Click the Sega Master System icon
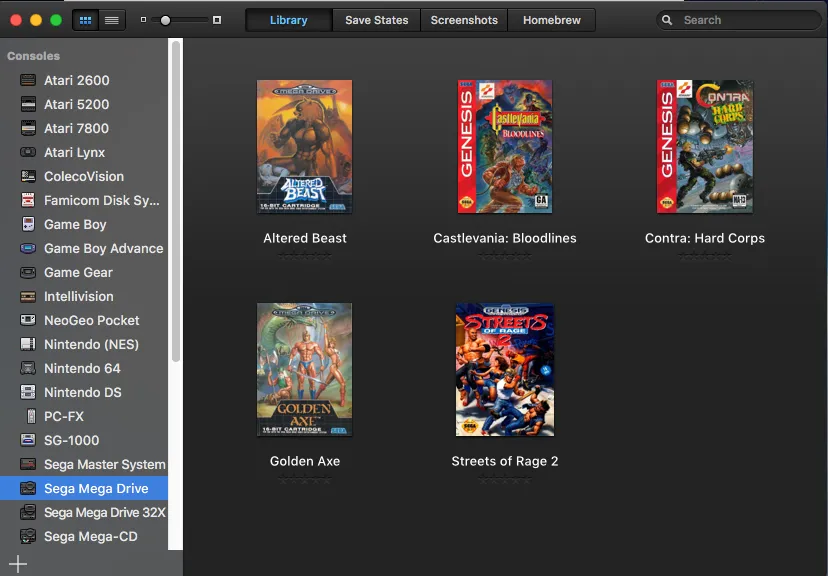Image resolution: width=828 pixels, height=576 pixels. 28,464
